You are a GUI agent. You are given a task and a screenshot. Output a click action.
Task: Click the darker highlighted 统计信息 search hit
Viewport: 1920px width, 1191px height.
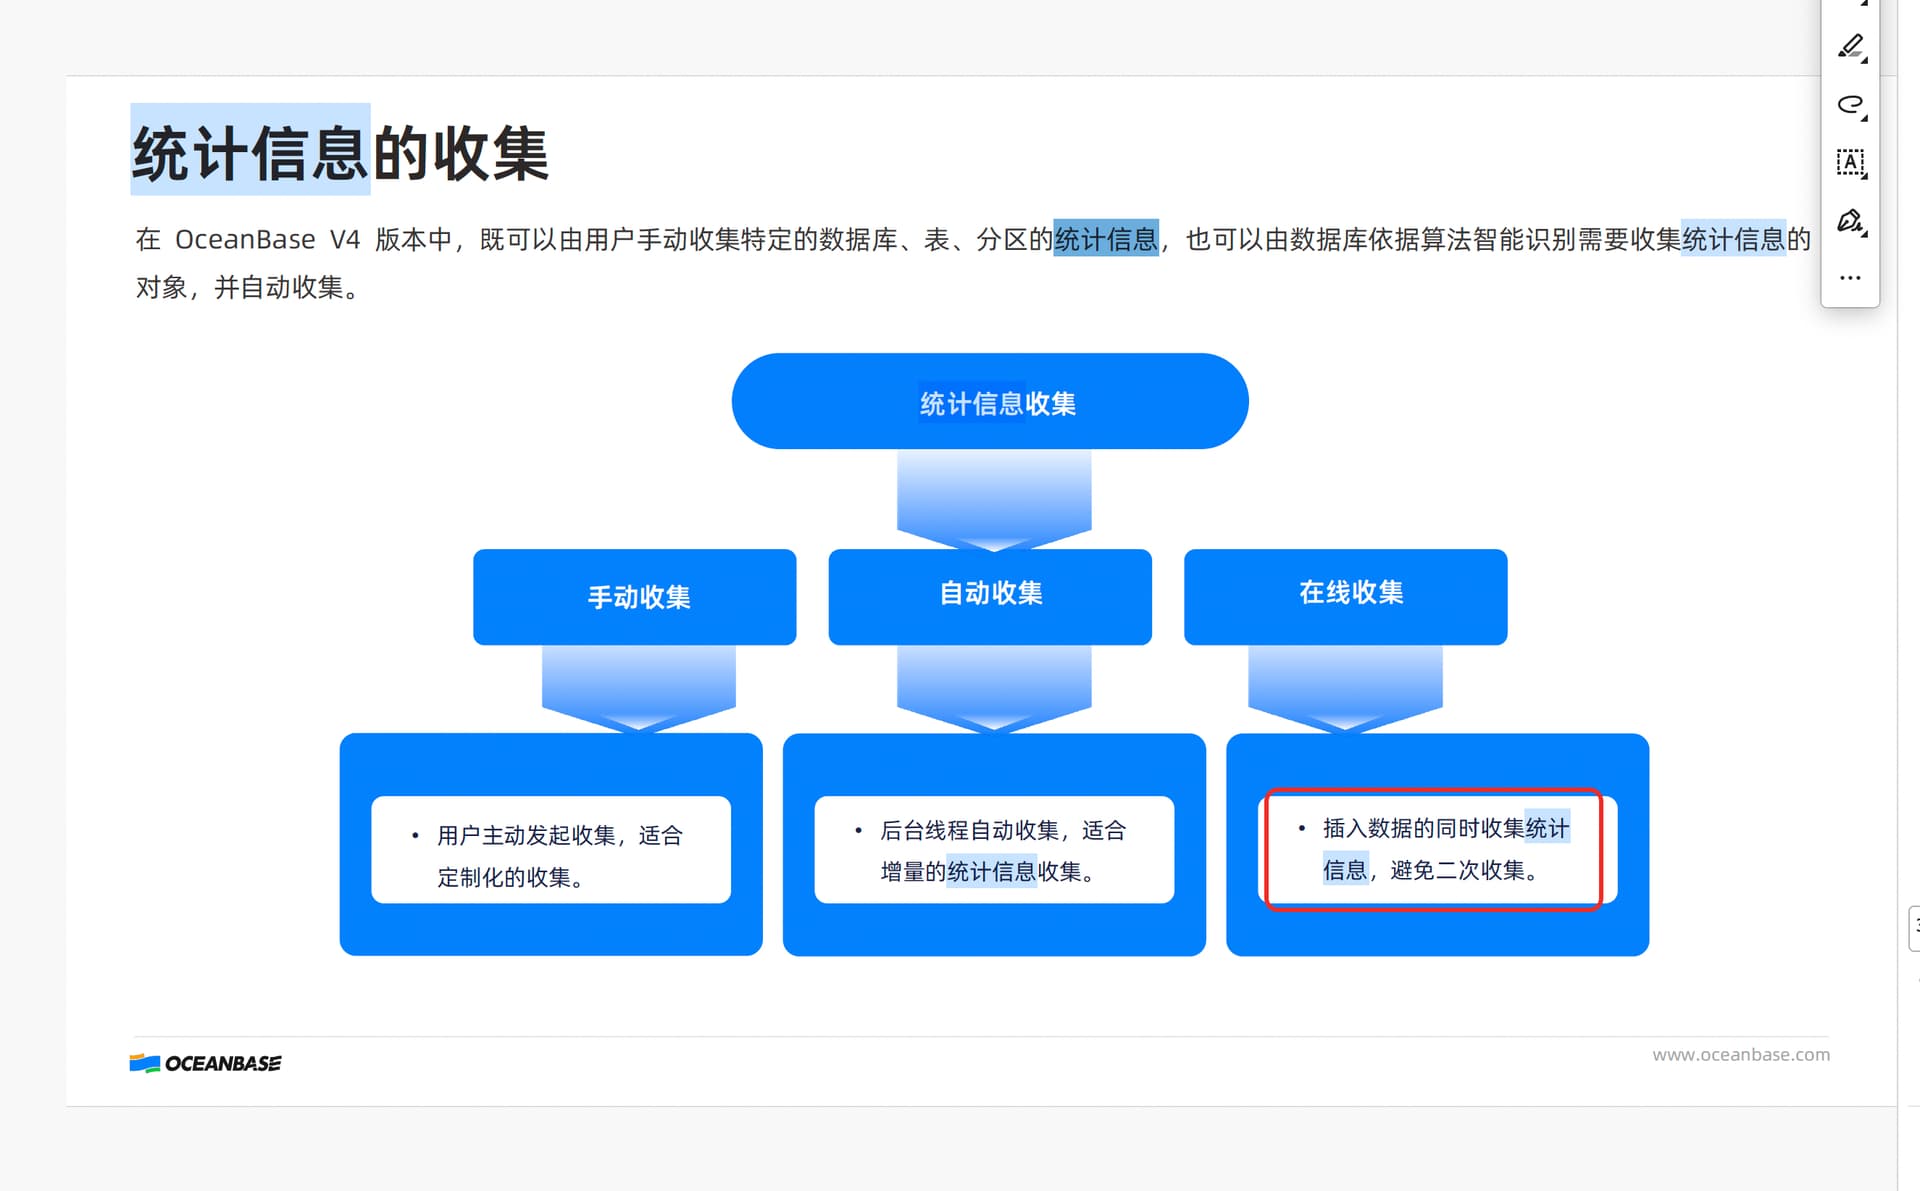(1105, 239)
